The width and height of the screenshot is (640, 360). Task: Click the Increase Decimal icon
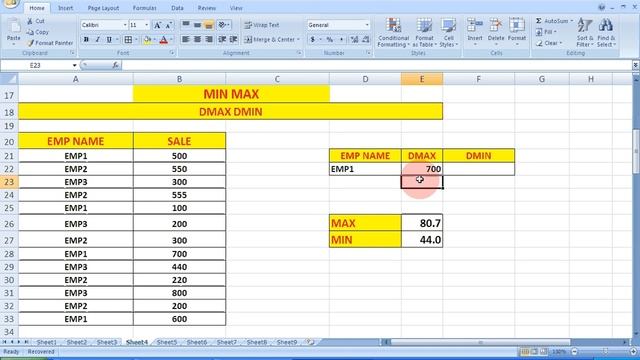pyautogui.click(x=354, y=40)
